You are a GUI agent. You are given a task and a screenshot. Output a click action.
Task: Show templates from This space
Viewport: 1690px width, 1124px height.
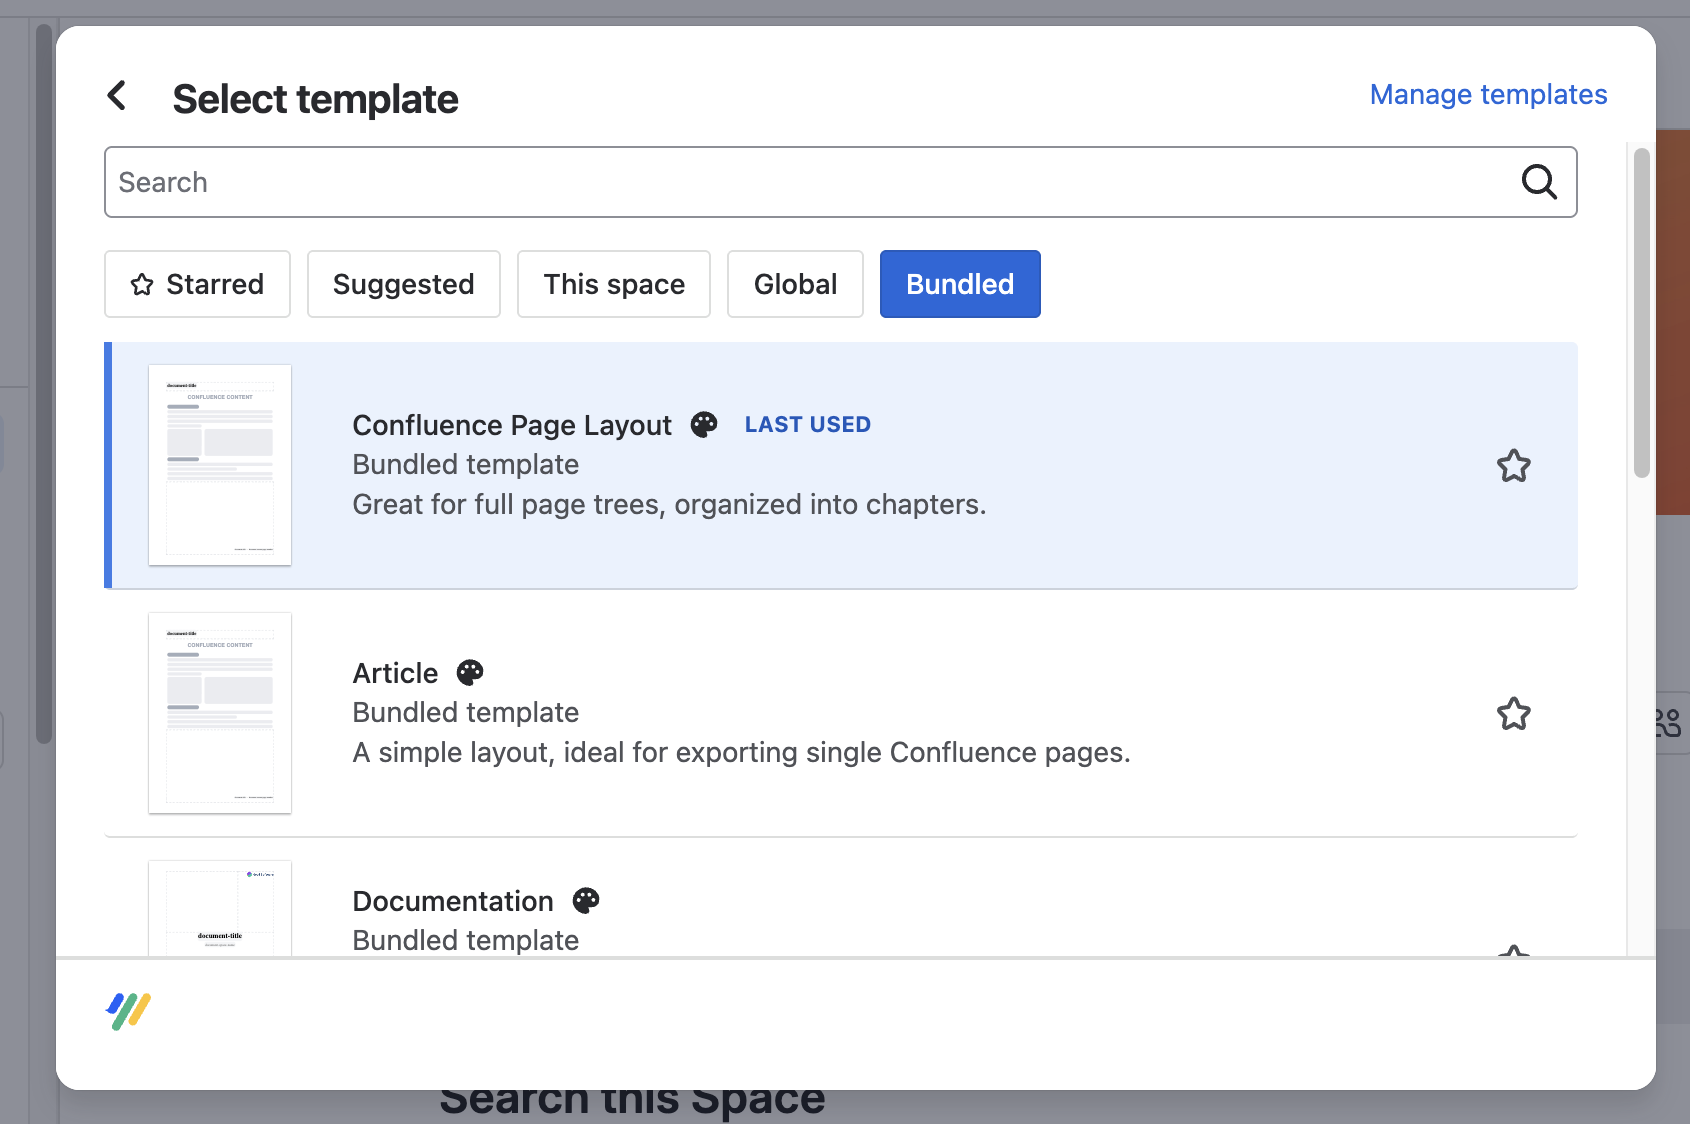pyautogui.click(x=613, y=284)
